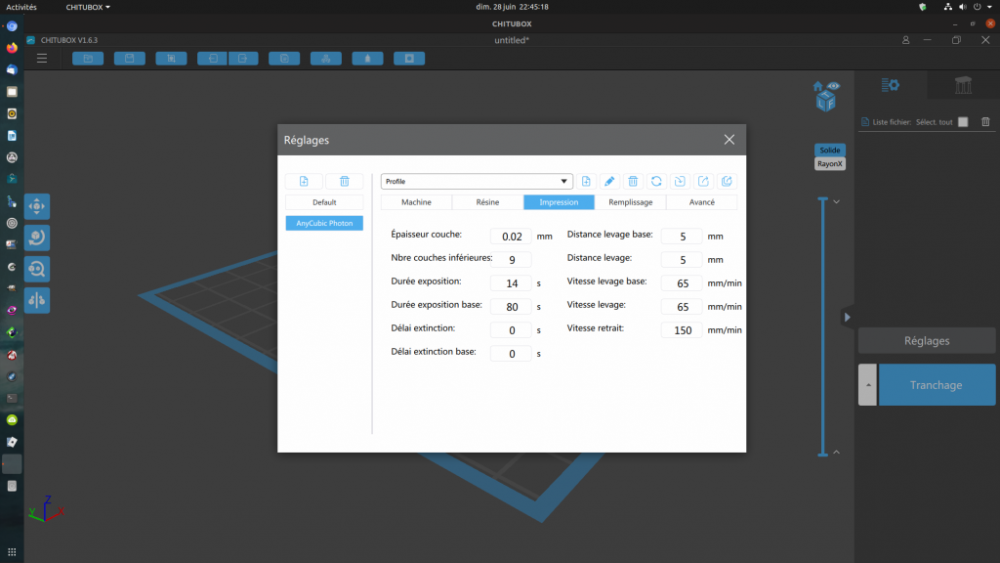1000x563 pixels.
Task: Click the hollow/dig tool toolbar icon
Action: 367,59
